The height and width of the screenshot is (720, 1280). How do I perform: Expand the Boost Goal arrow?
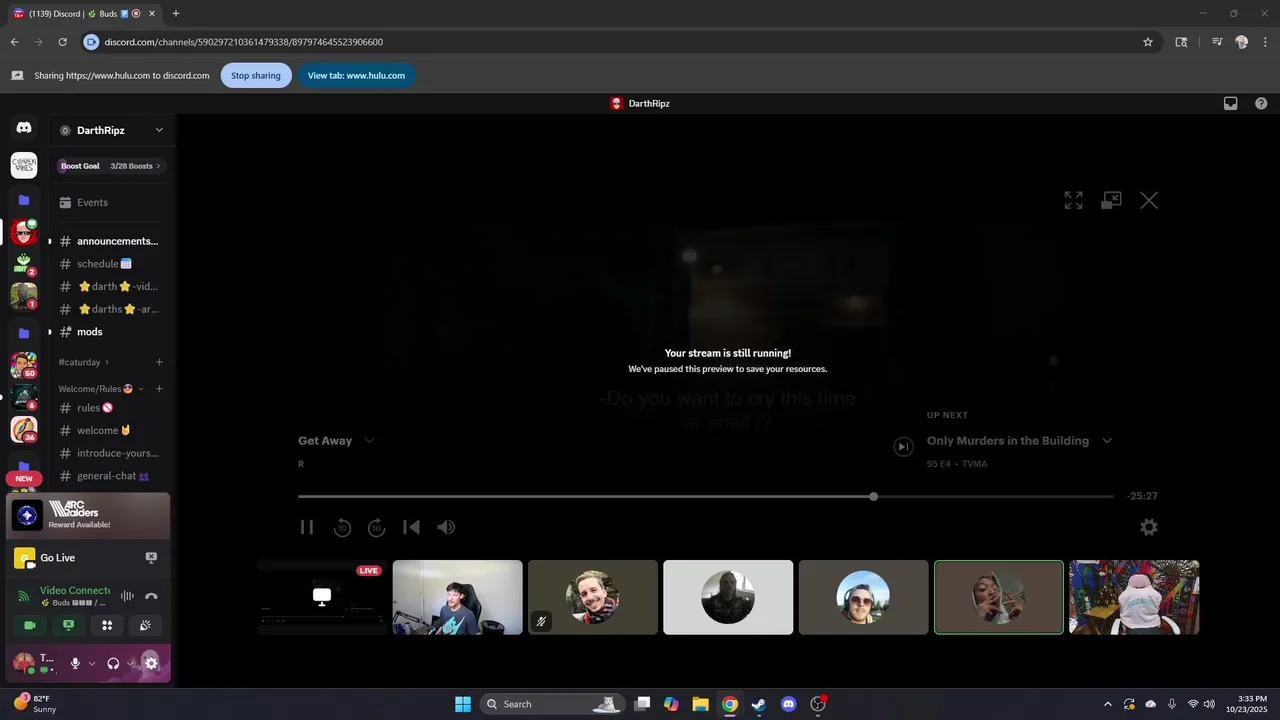click(158, 166)
